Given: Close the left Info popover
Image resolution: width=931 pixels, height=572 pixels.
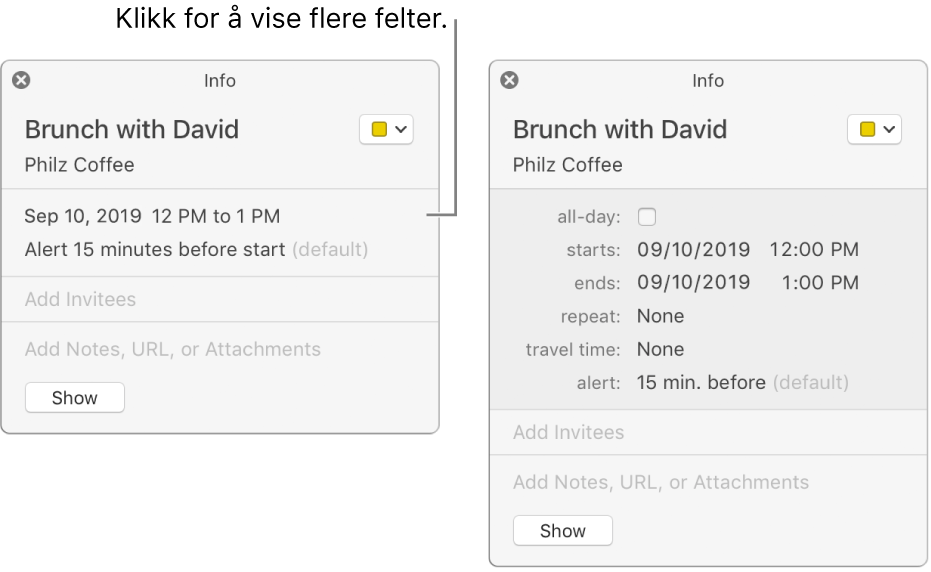Looking at the screenshot, I should (21, 80).
